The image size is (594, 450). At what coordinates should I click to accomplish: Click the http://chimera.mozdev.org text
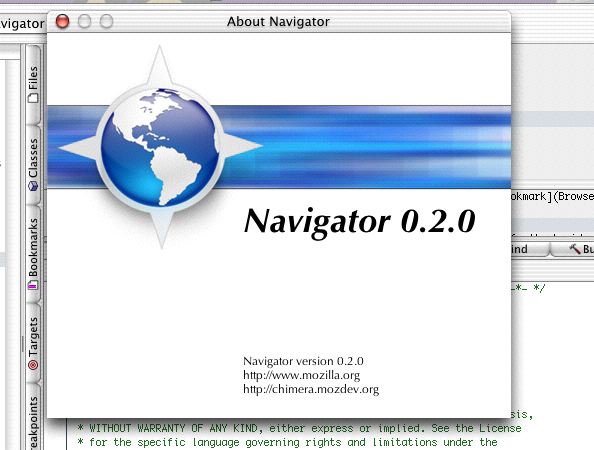click(x=311, y=389)
